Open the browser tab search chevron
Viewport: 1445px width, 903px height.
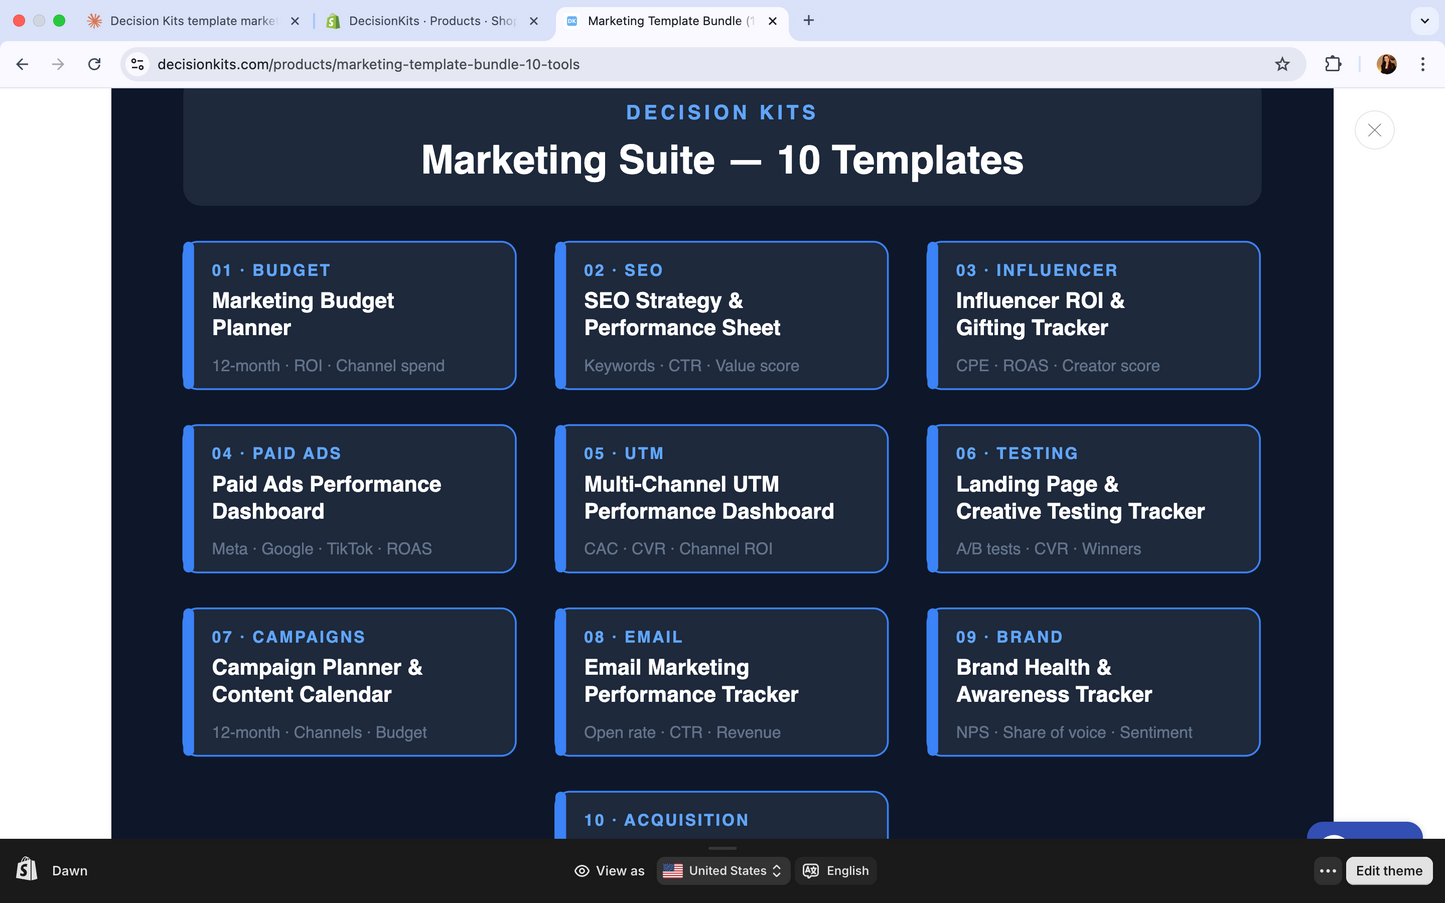coord(1423,20)
